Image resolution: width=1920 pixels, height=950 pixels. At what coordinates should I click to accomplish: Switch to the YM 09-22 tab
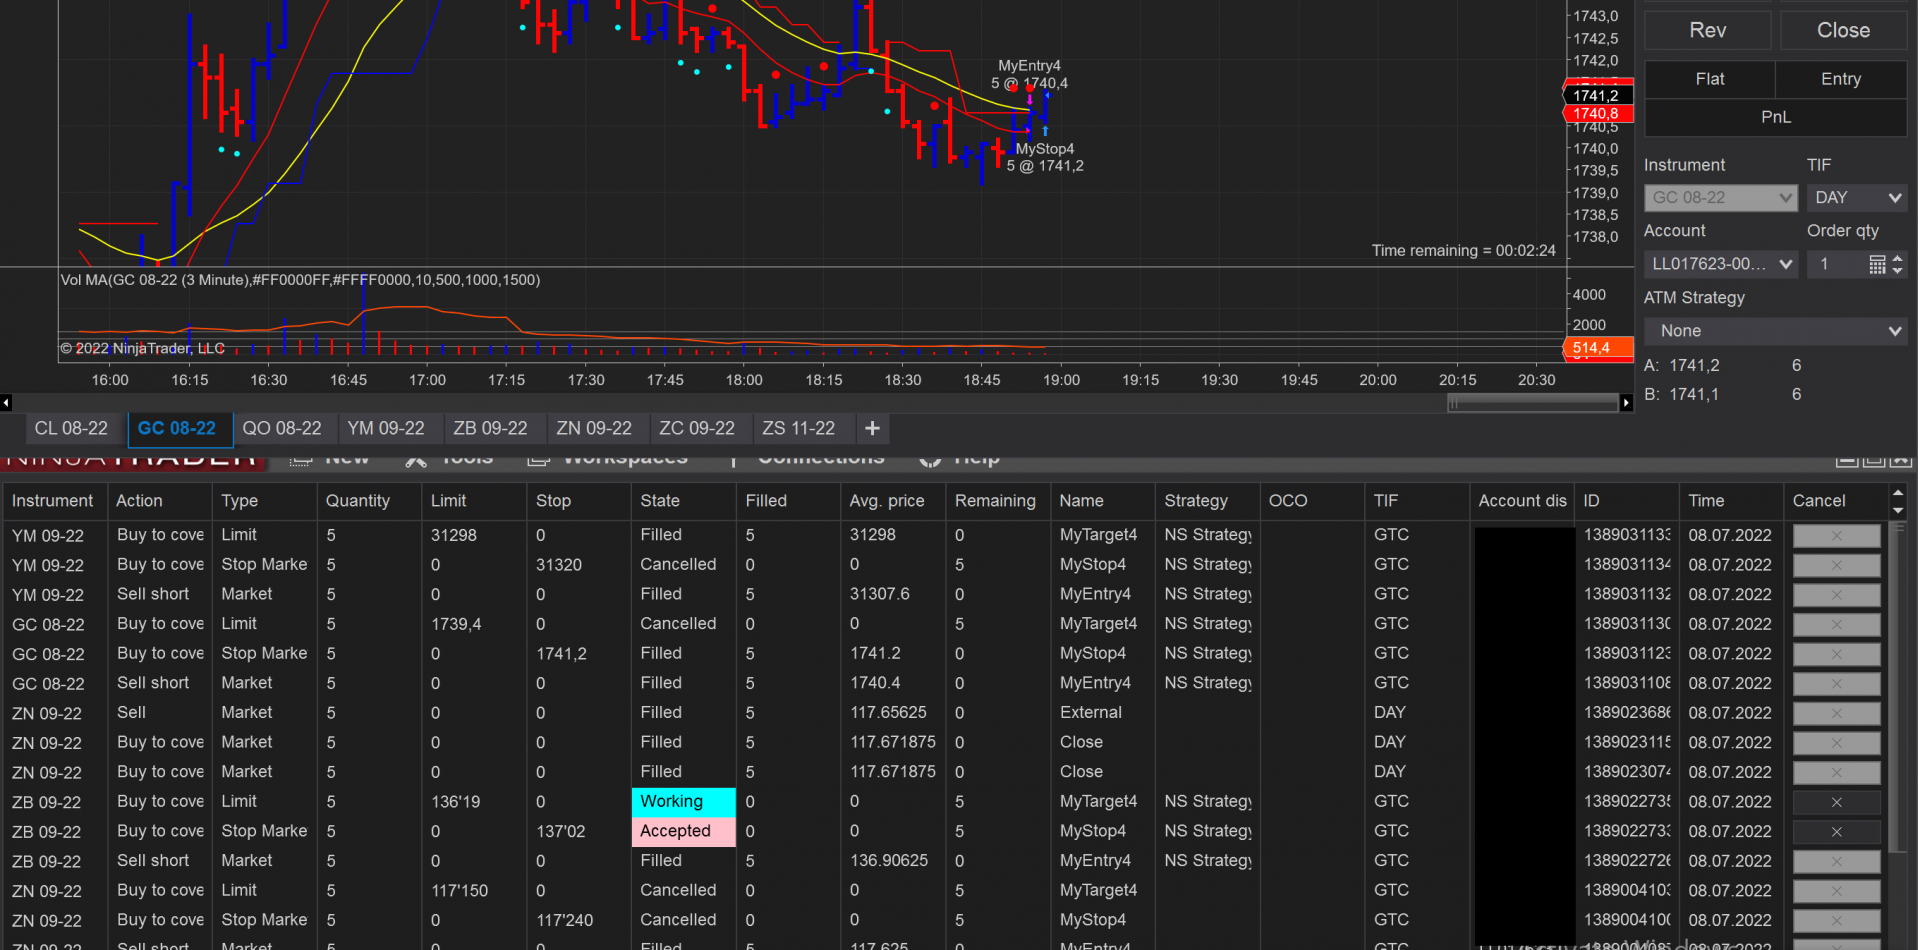tap(386, 428)
